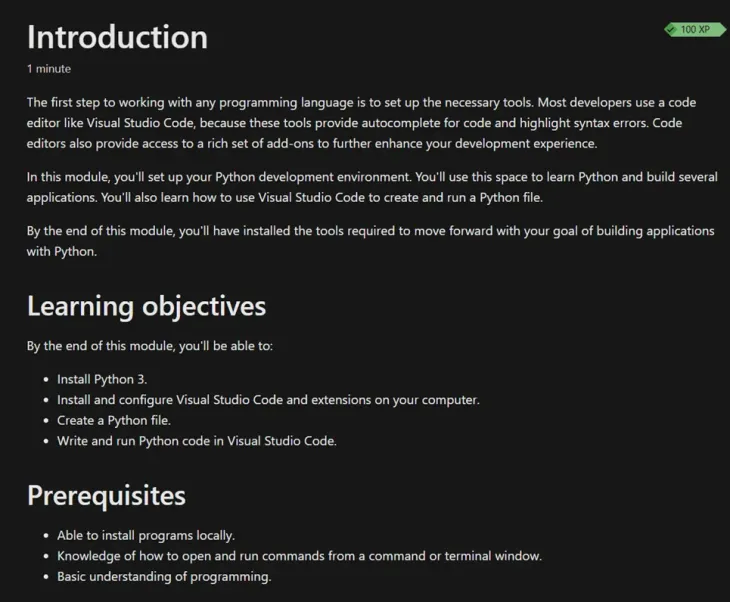This screenshot has width=730, height=602.
Task: Click the Learning objectives heading
Action: pos(146,305)
